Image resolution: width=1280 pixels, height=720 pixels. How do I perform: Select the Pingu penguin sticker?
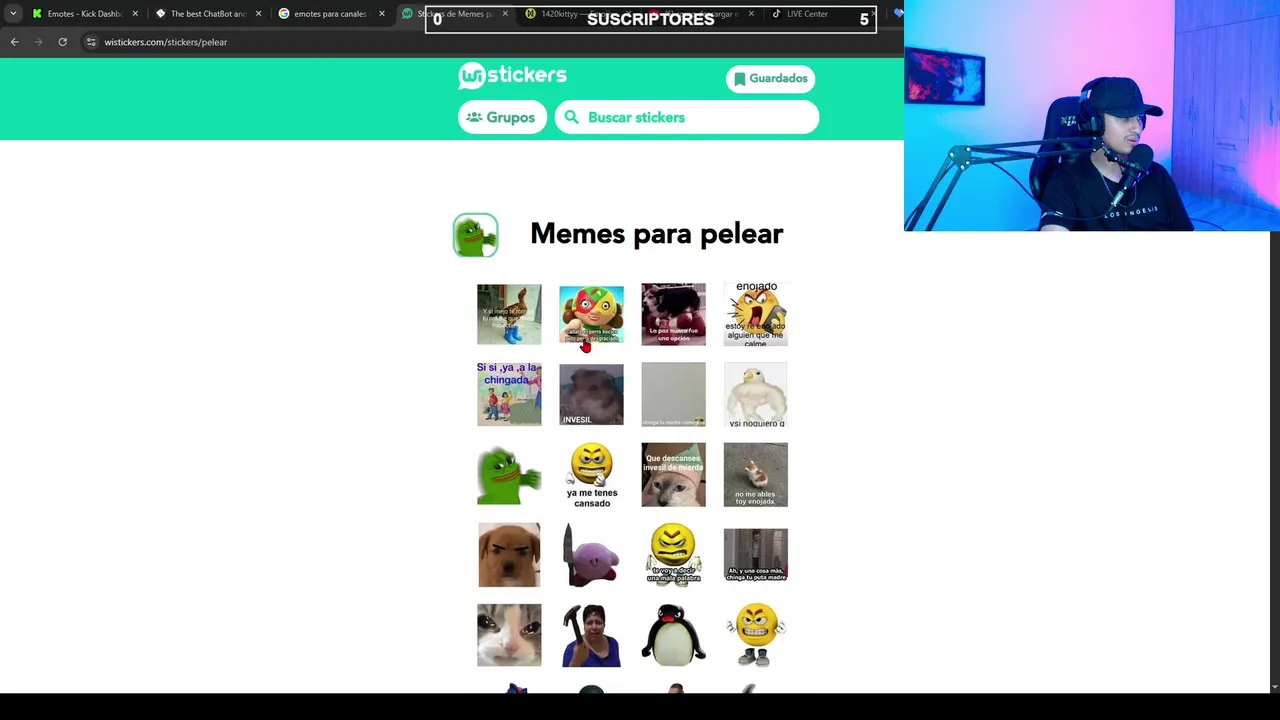673,635
